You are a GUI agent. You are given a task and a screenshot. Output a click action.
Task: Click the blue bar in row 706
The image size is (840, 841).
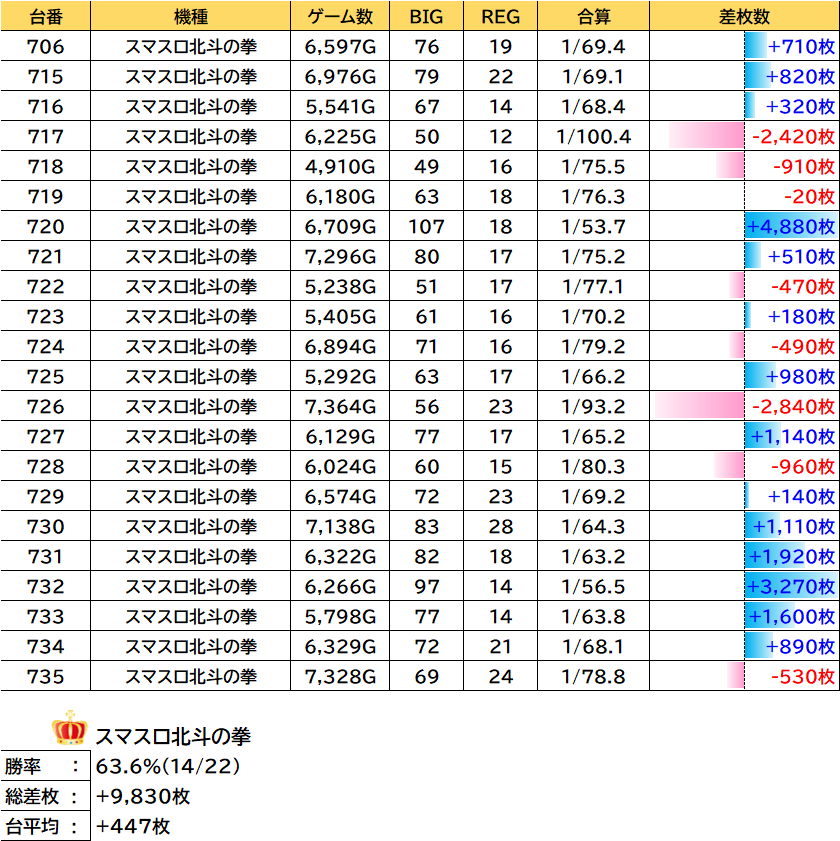coord(756,46)
